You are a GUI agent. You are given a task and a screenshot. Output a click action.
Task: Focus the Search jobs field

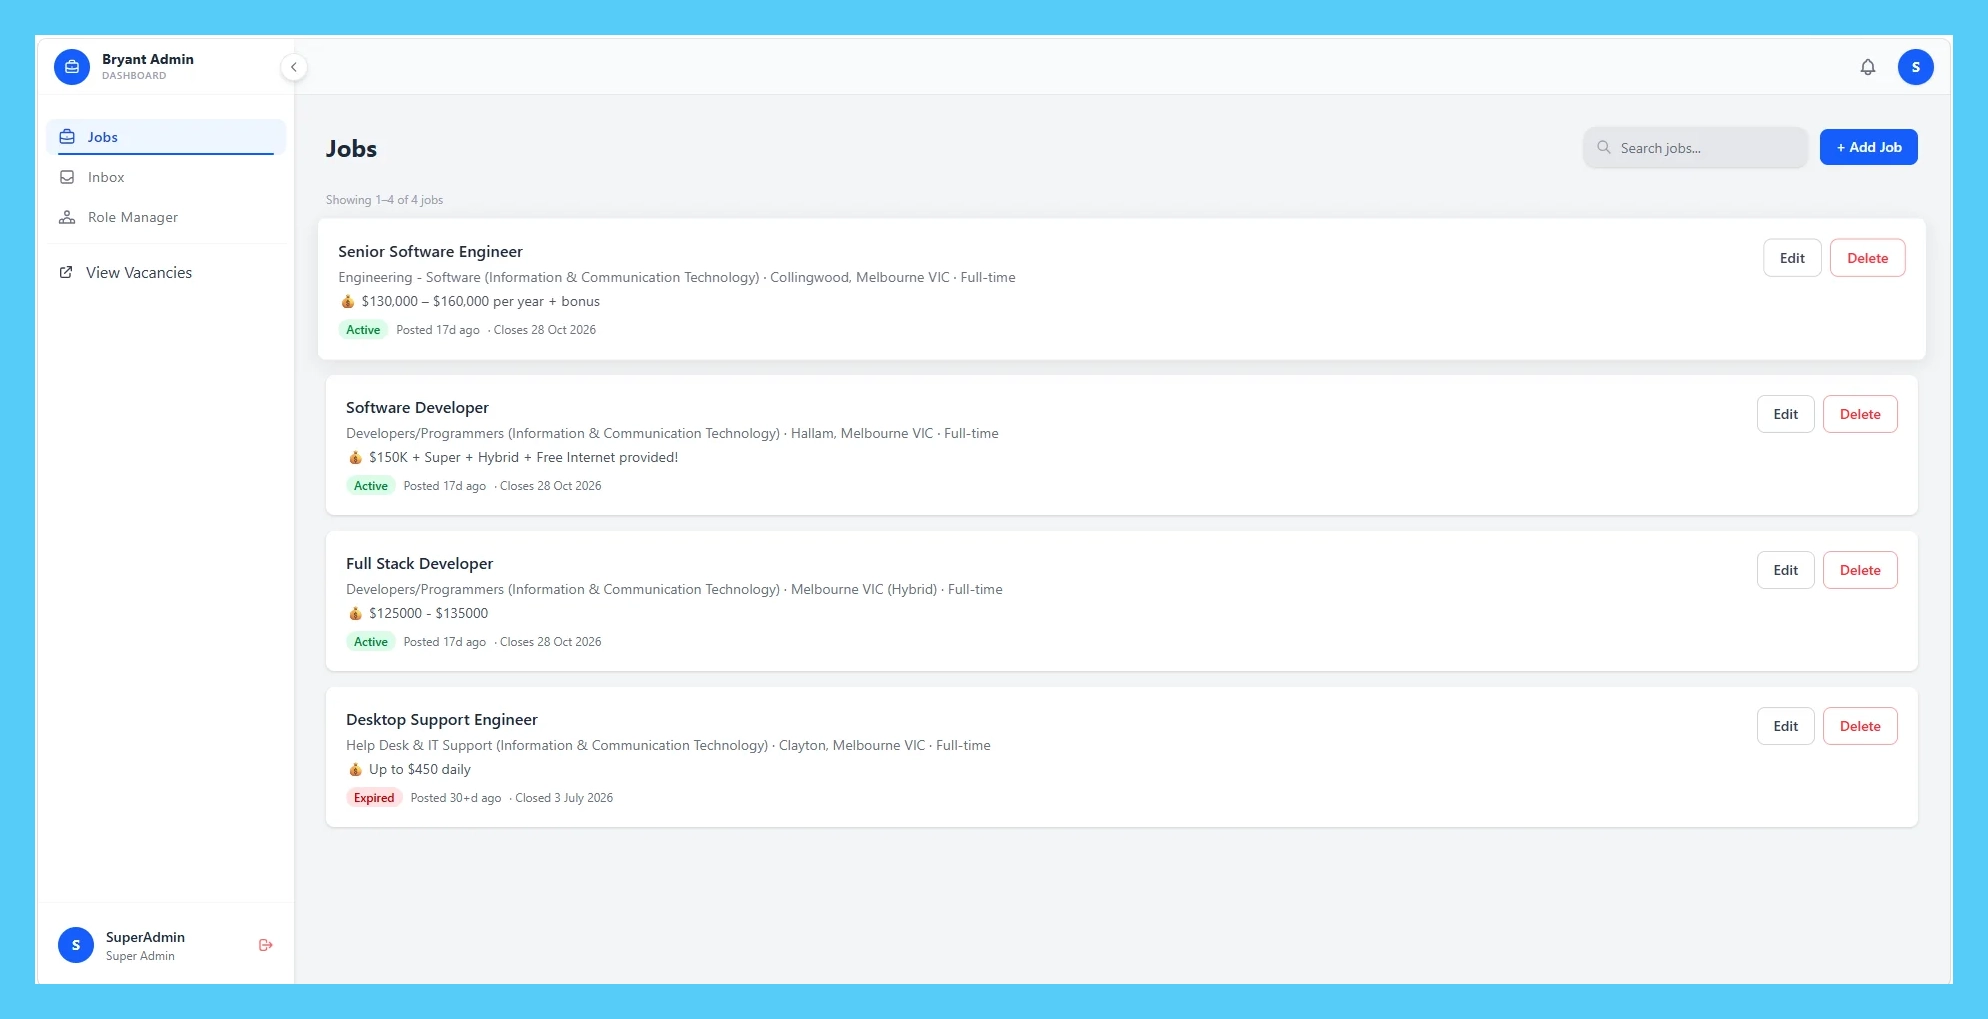pos(1695,148)
